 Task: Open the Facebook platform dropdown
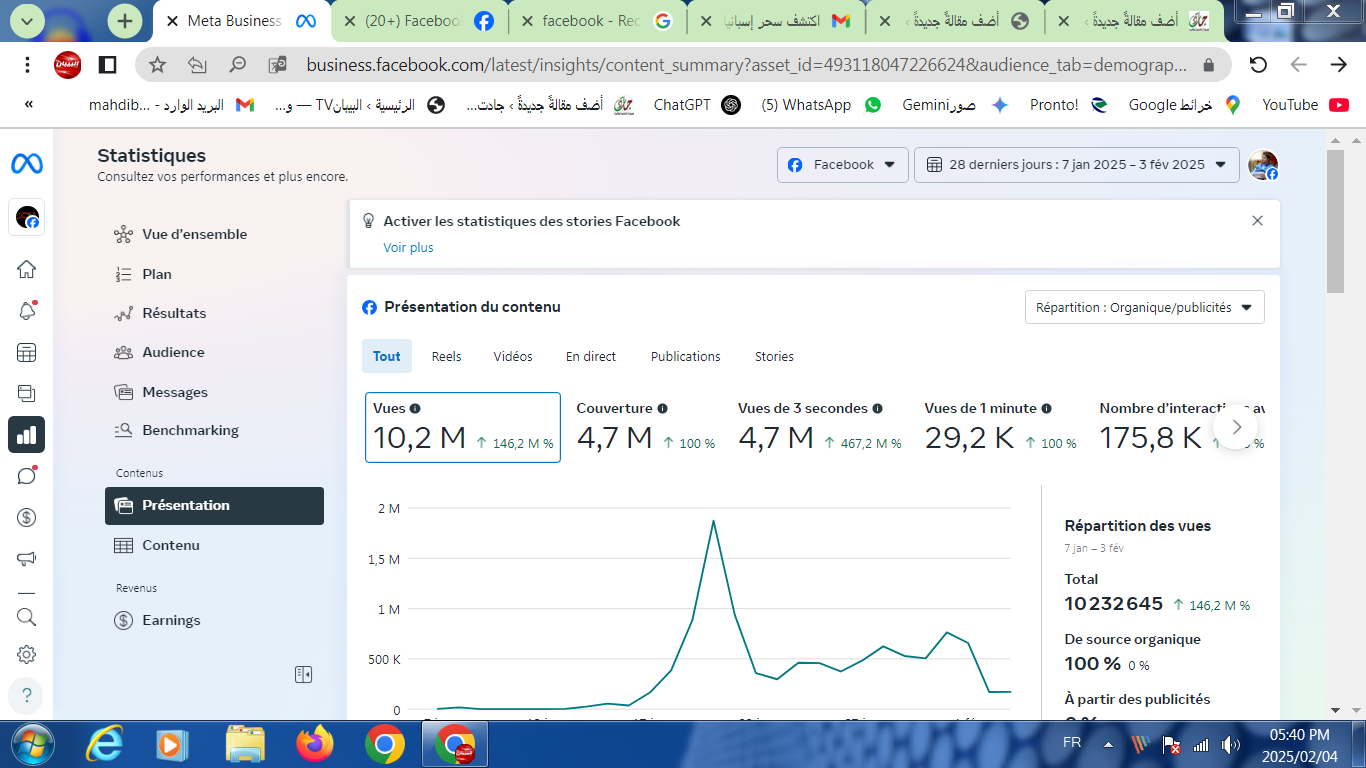[x=842, y=165]
